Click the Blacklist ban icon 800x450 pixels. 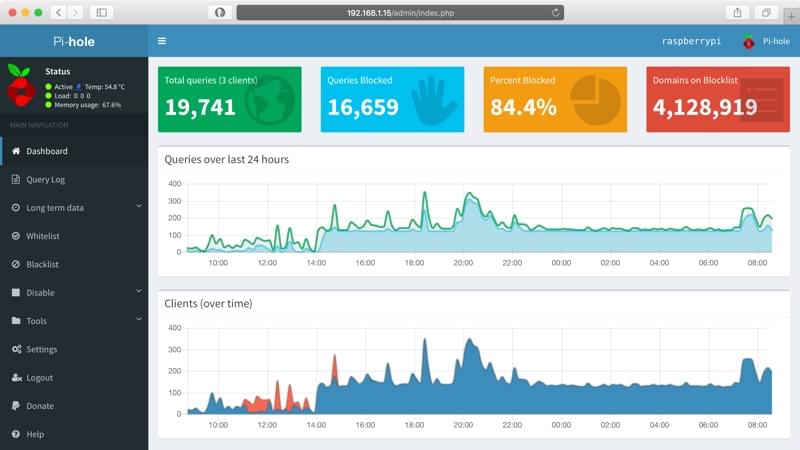point(16,264)
